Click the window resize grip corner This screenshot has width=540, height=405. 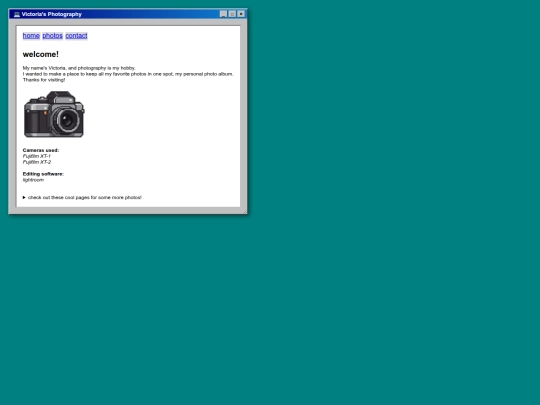click(245, 212)
